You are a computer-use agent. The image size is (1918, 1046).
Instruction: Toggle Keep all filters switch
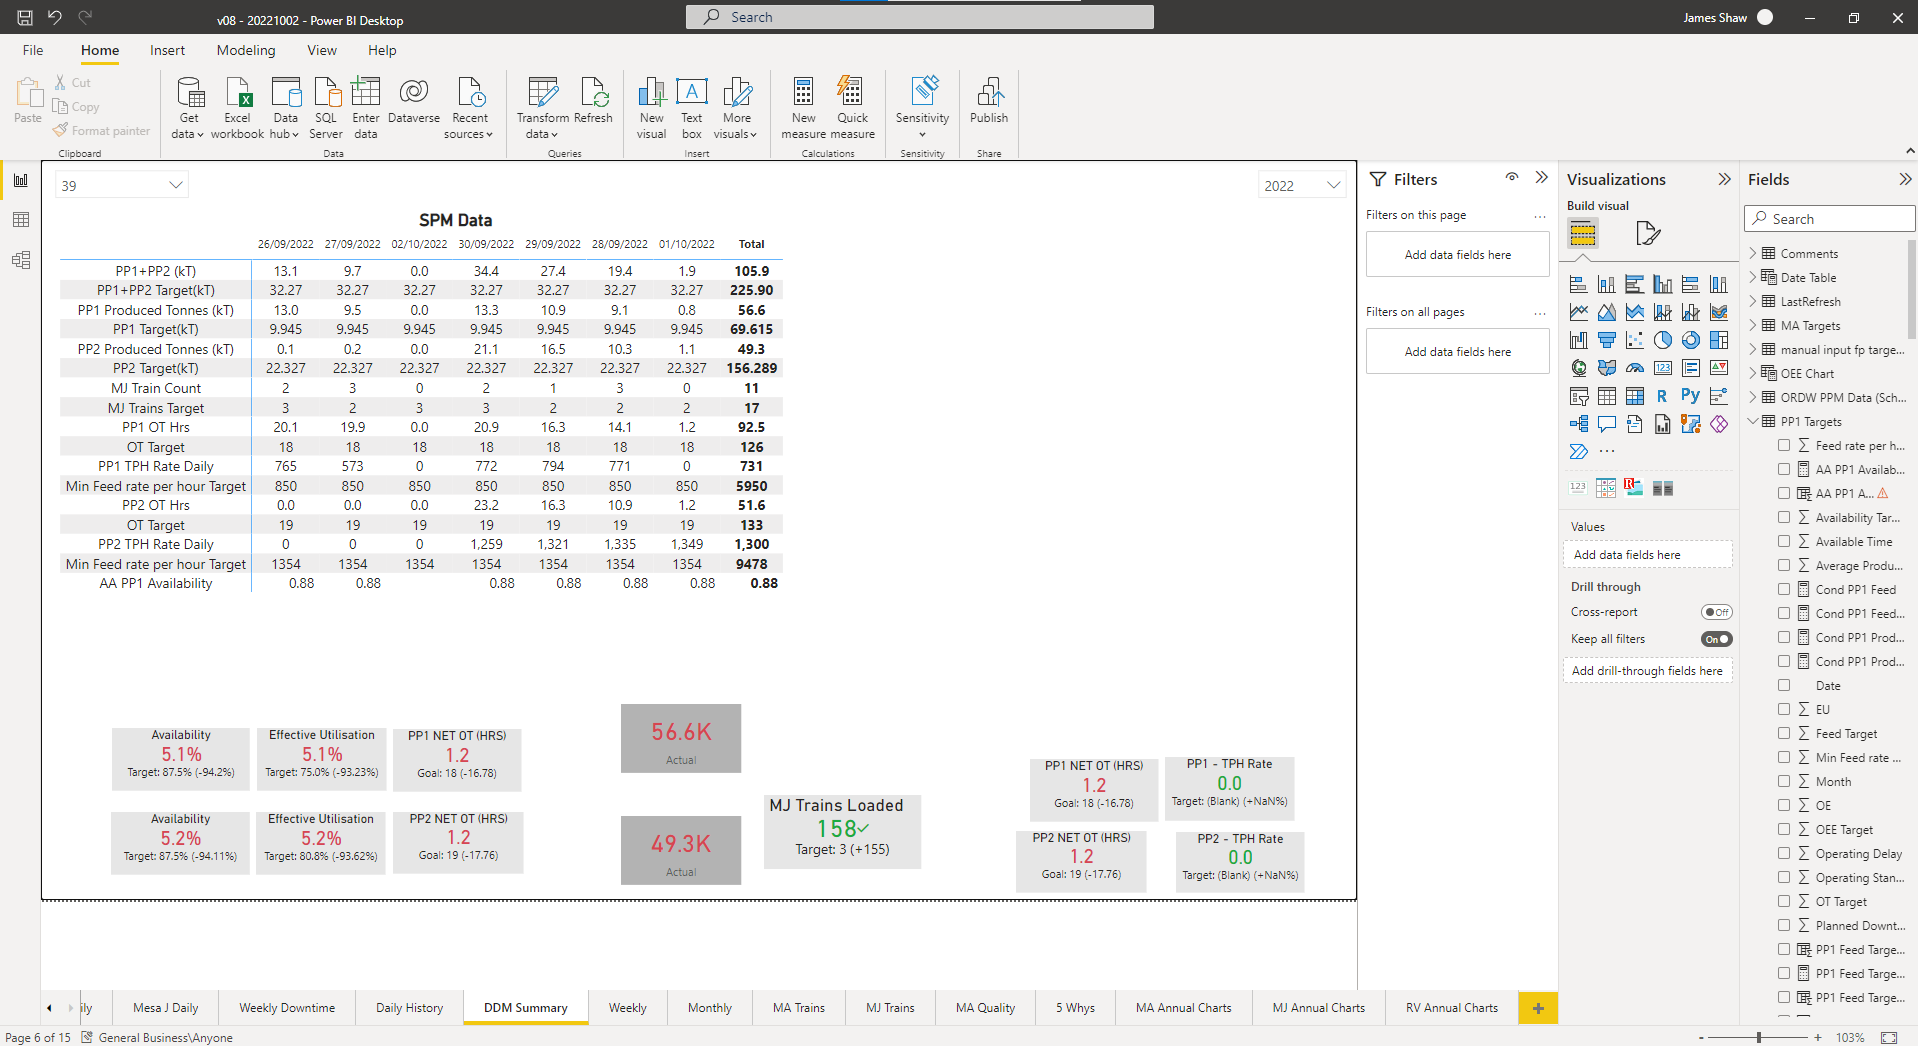(x=1716, y=639)
